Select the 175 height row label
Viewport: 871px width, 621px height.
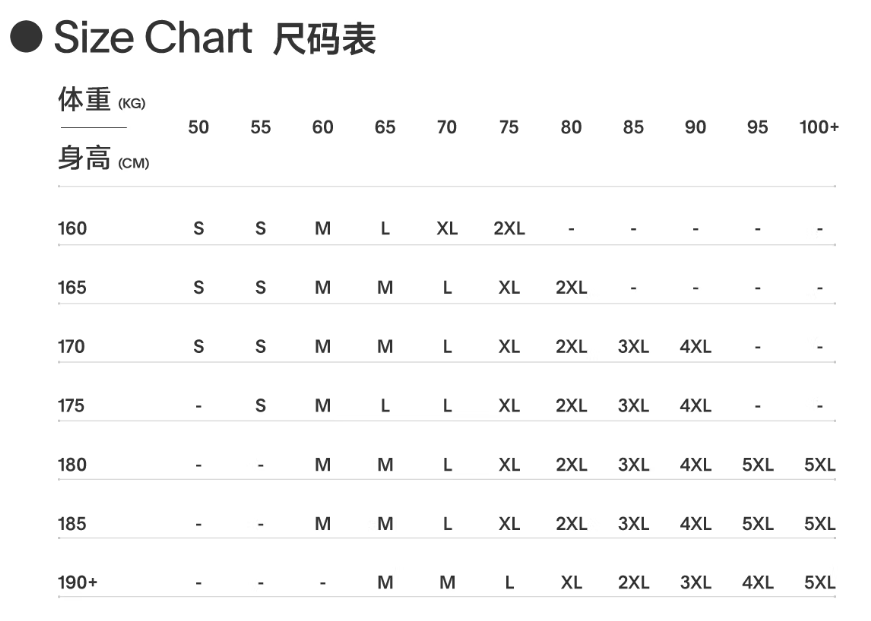72,405
